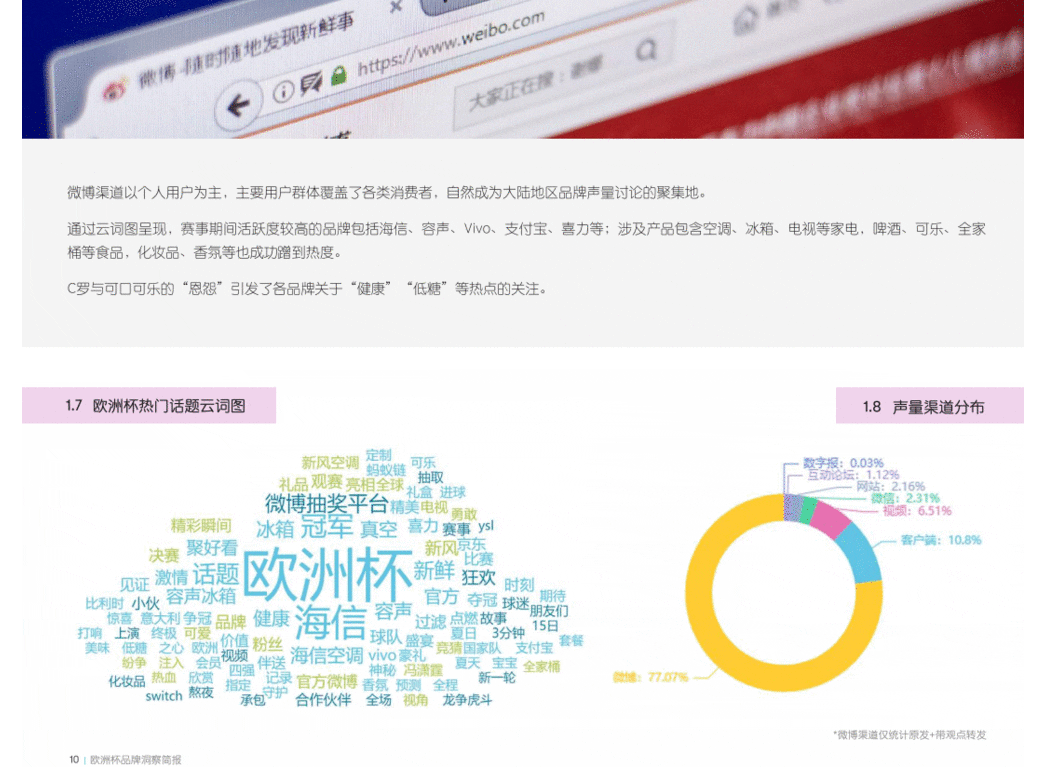Click the 数字报: 0.03% chart label
This screenshot has height=767, width=1046.
pos(843,463)
